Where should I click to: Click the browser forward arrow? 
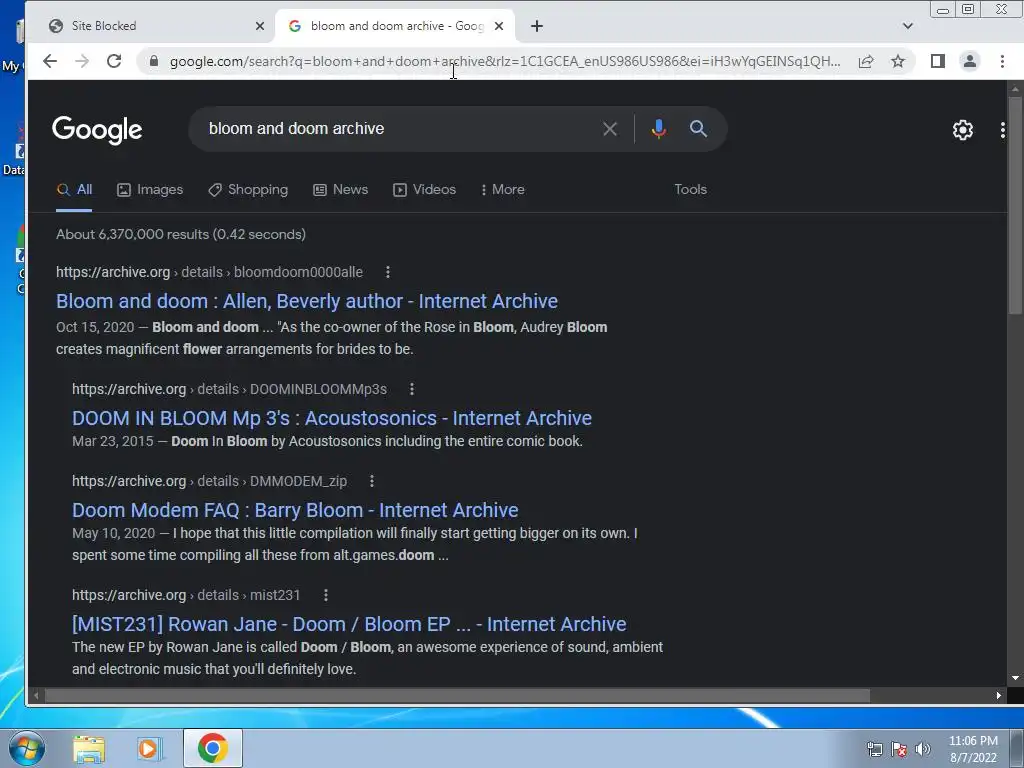[x=82, y=61]
